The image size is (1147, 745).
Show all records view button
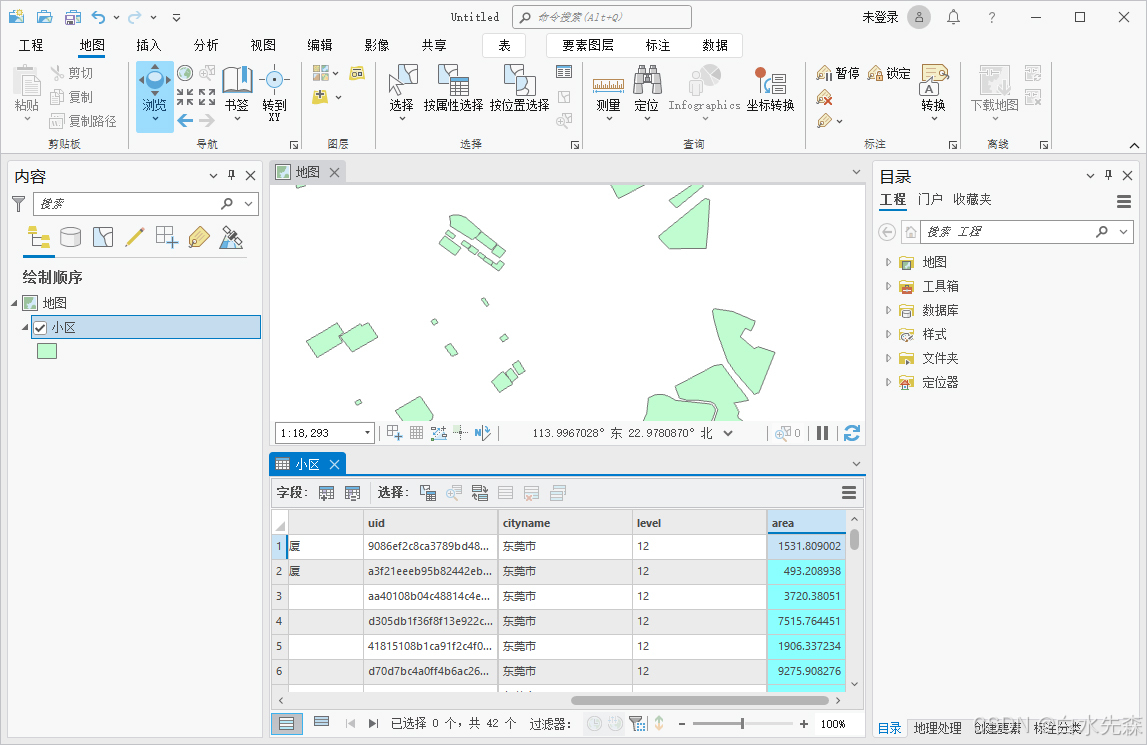click(x=287, y=724)
